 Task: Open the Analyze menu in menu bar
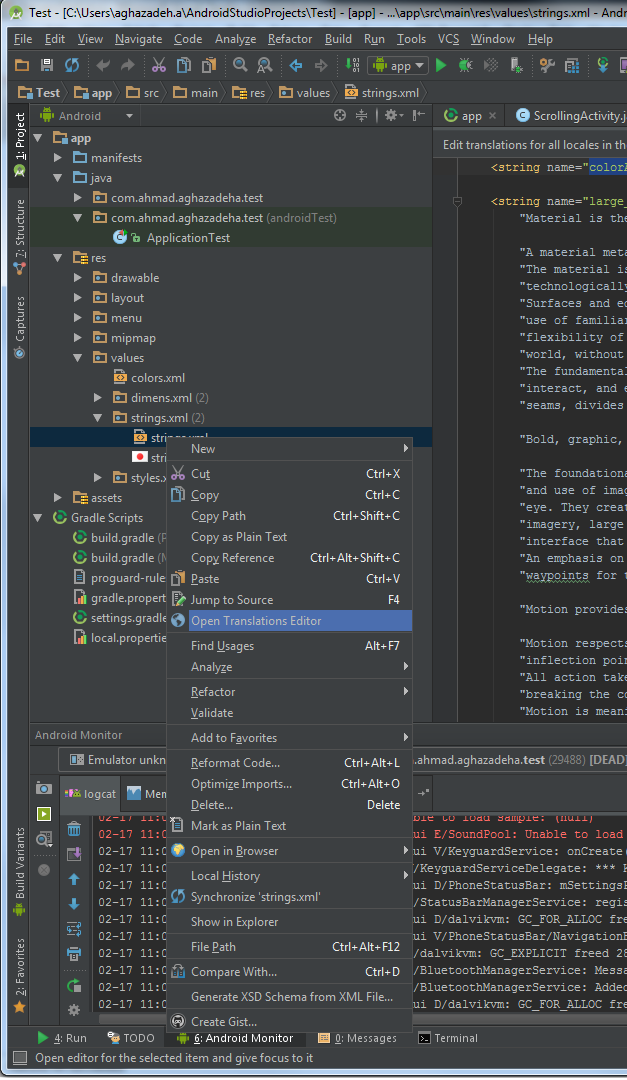pyautogui.click(x=235, y=39)
